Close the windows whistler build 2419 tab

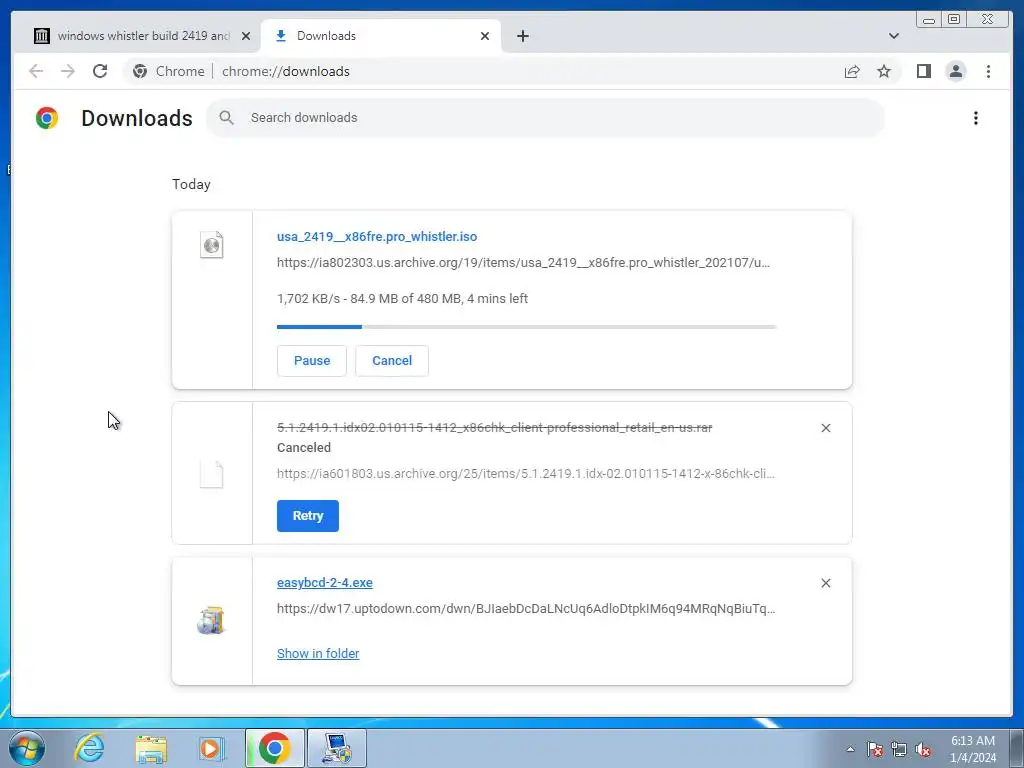246,36
